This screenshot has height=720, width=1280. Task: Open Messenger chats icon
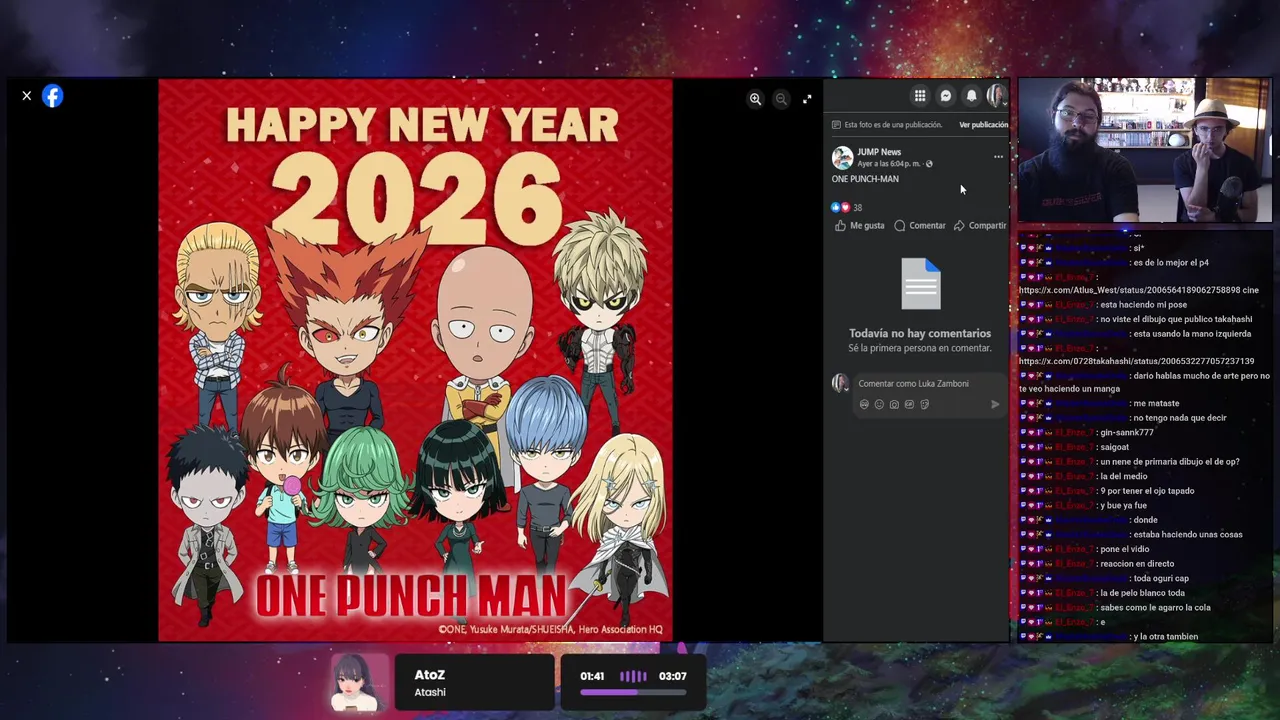tap(946, 96)
